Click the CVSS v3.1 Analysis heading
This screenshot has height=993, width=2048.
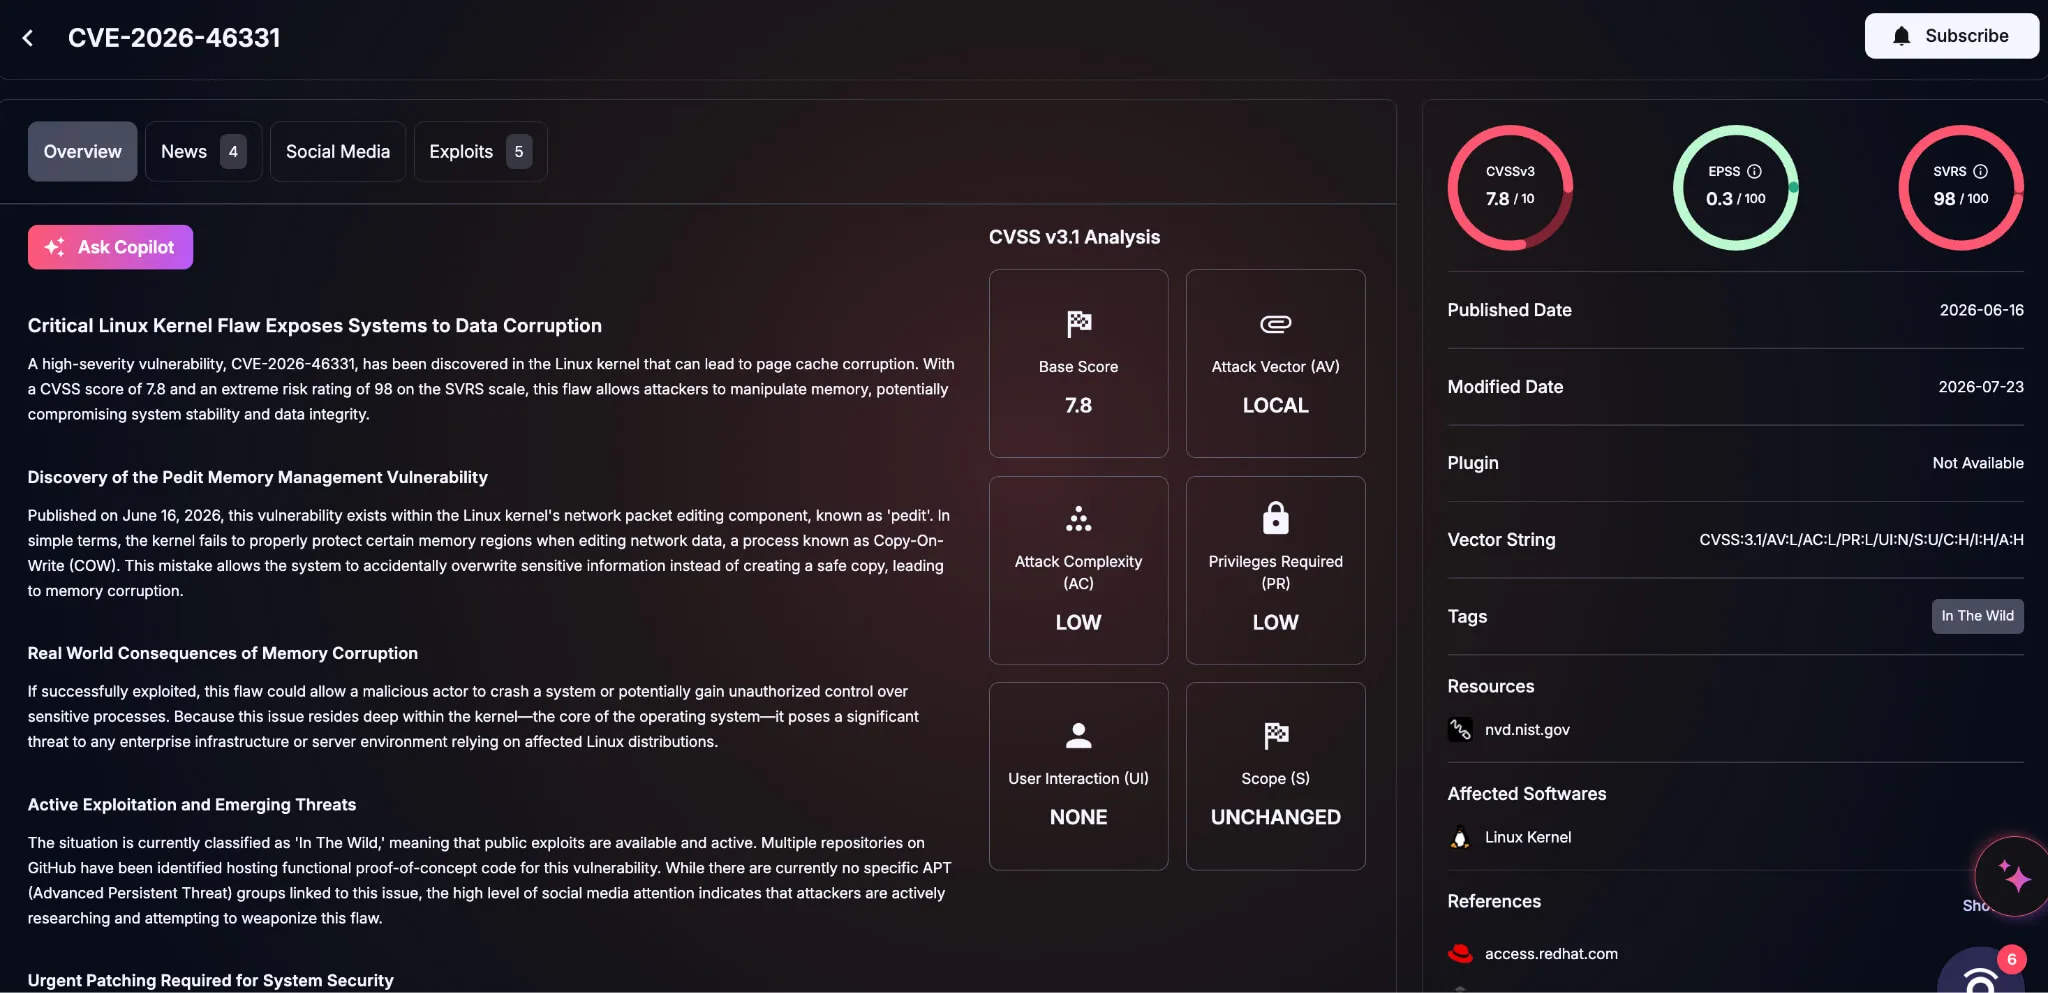pos(1074,237)
